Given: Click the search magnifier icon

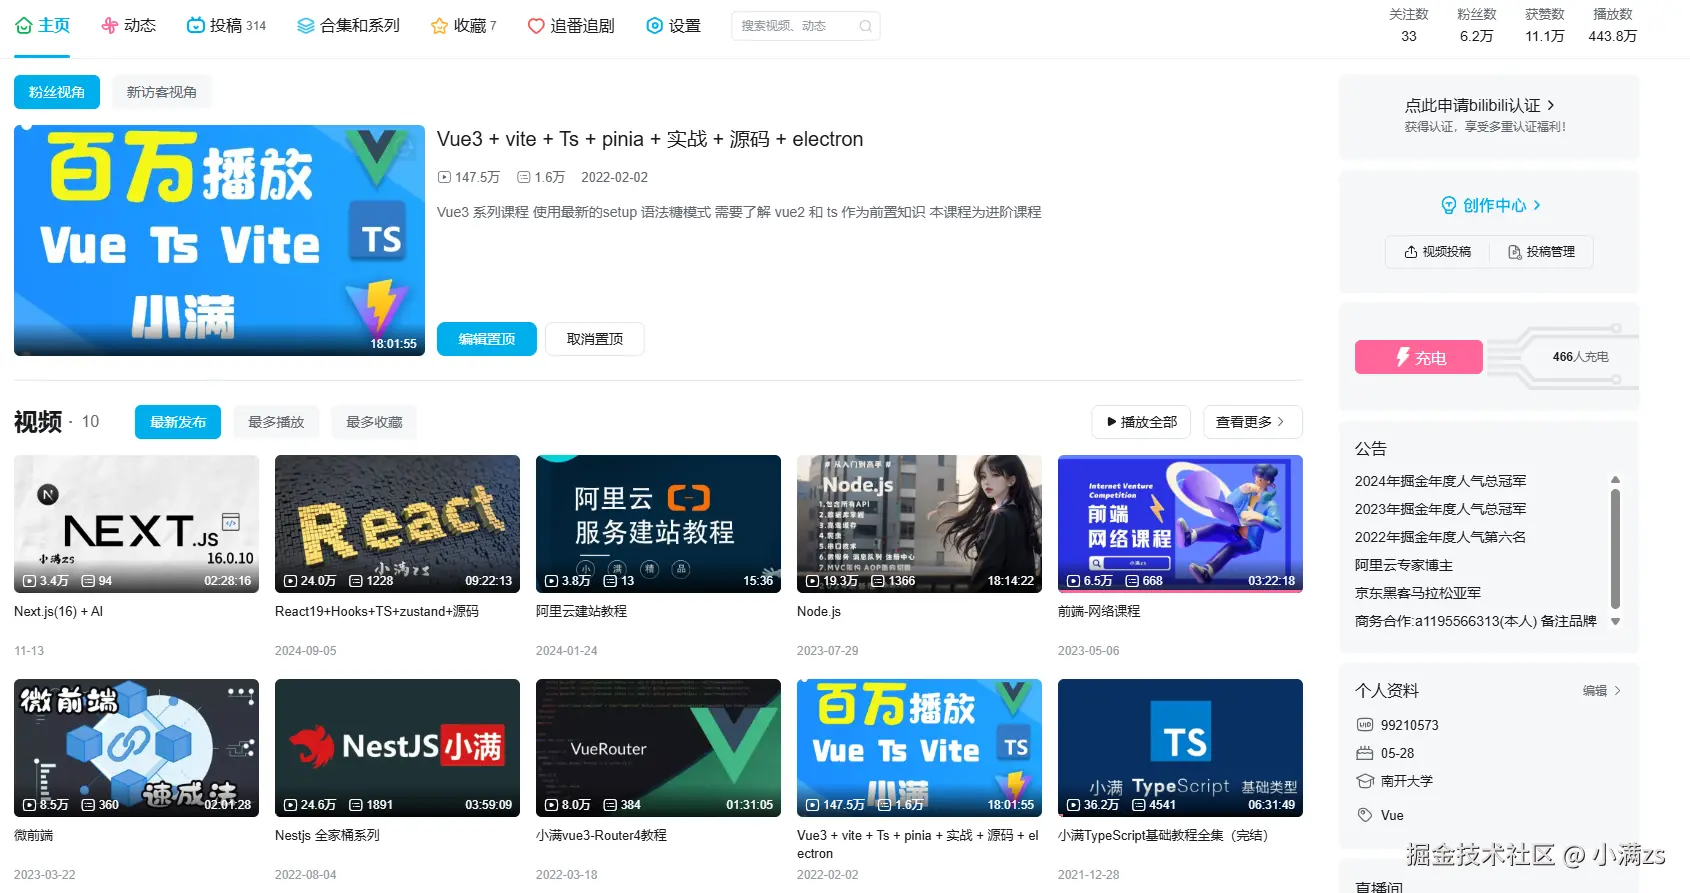Looking at the screenshot, I should coord(865,26).
